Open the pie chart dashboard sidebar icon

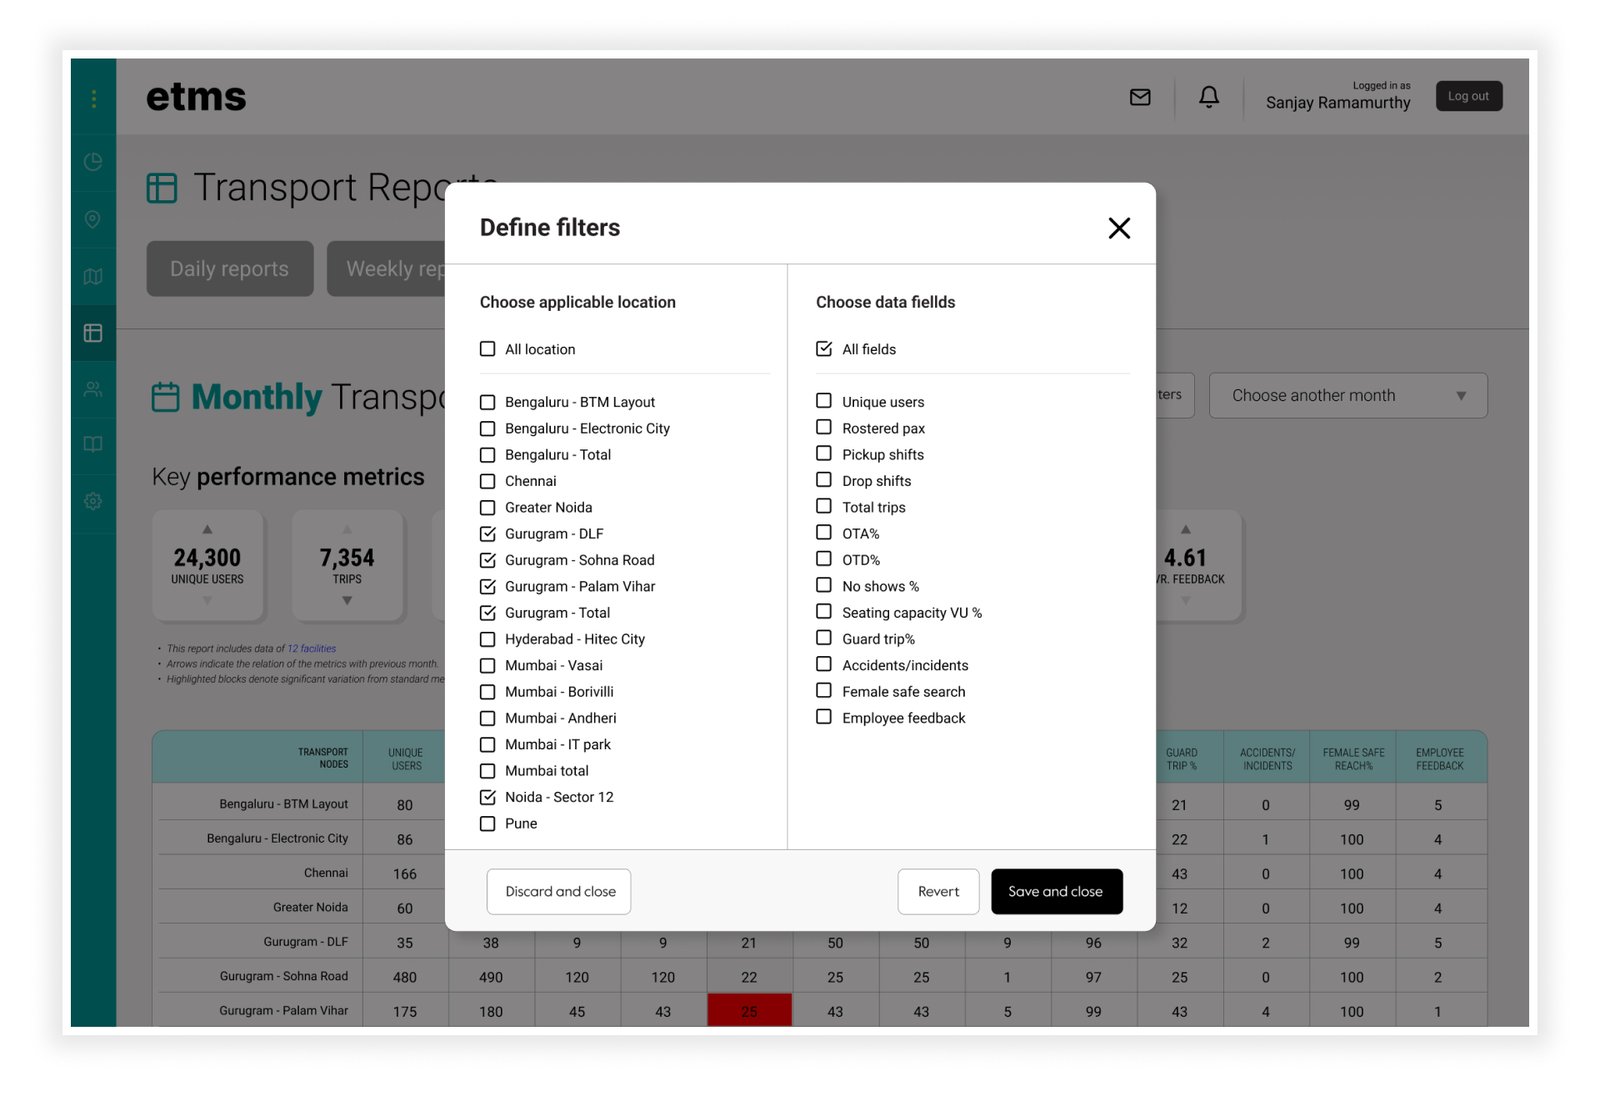(93, 162)
